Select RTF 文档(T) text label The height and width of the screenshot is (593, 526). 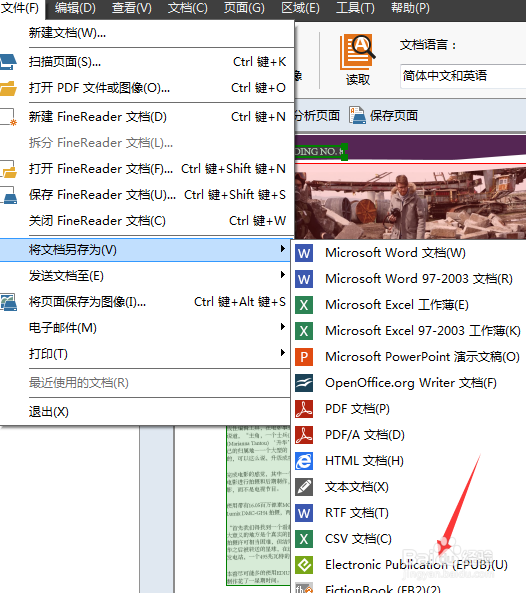(x=357, y=513)
